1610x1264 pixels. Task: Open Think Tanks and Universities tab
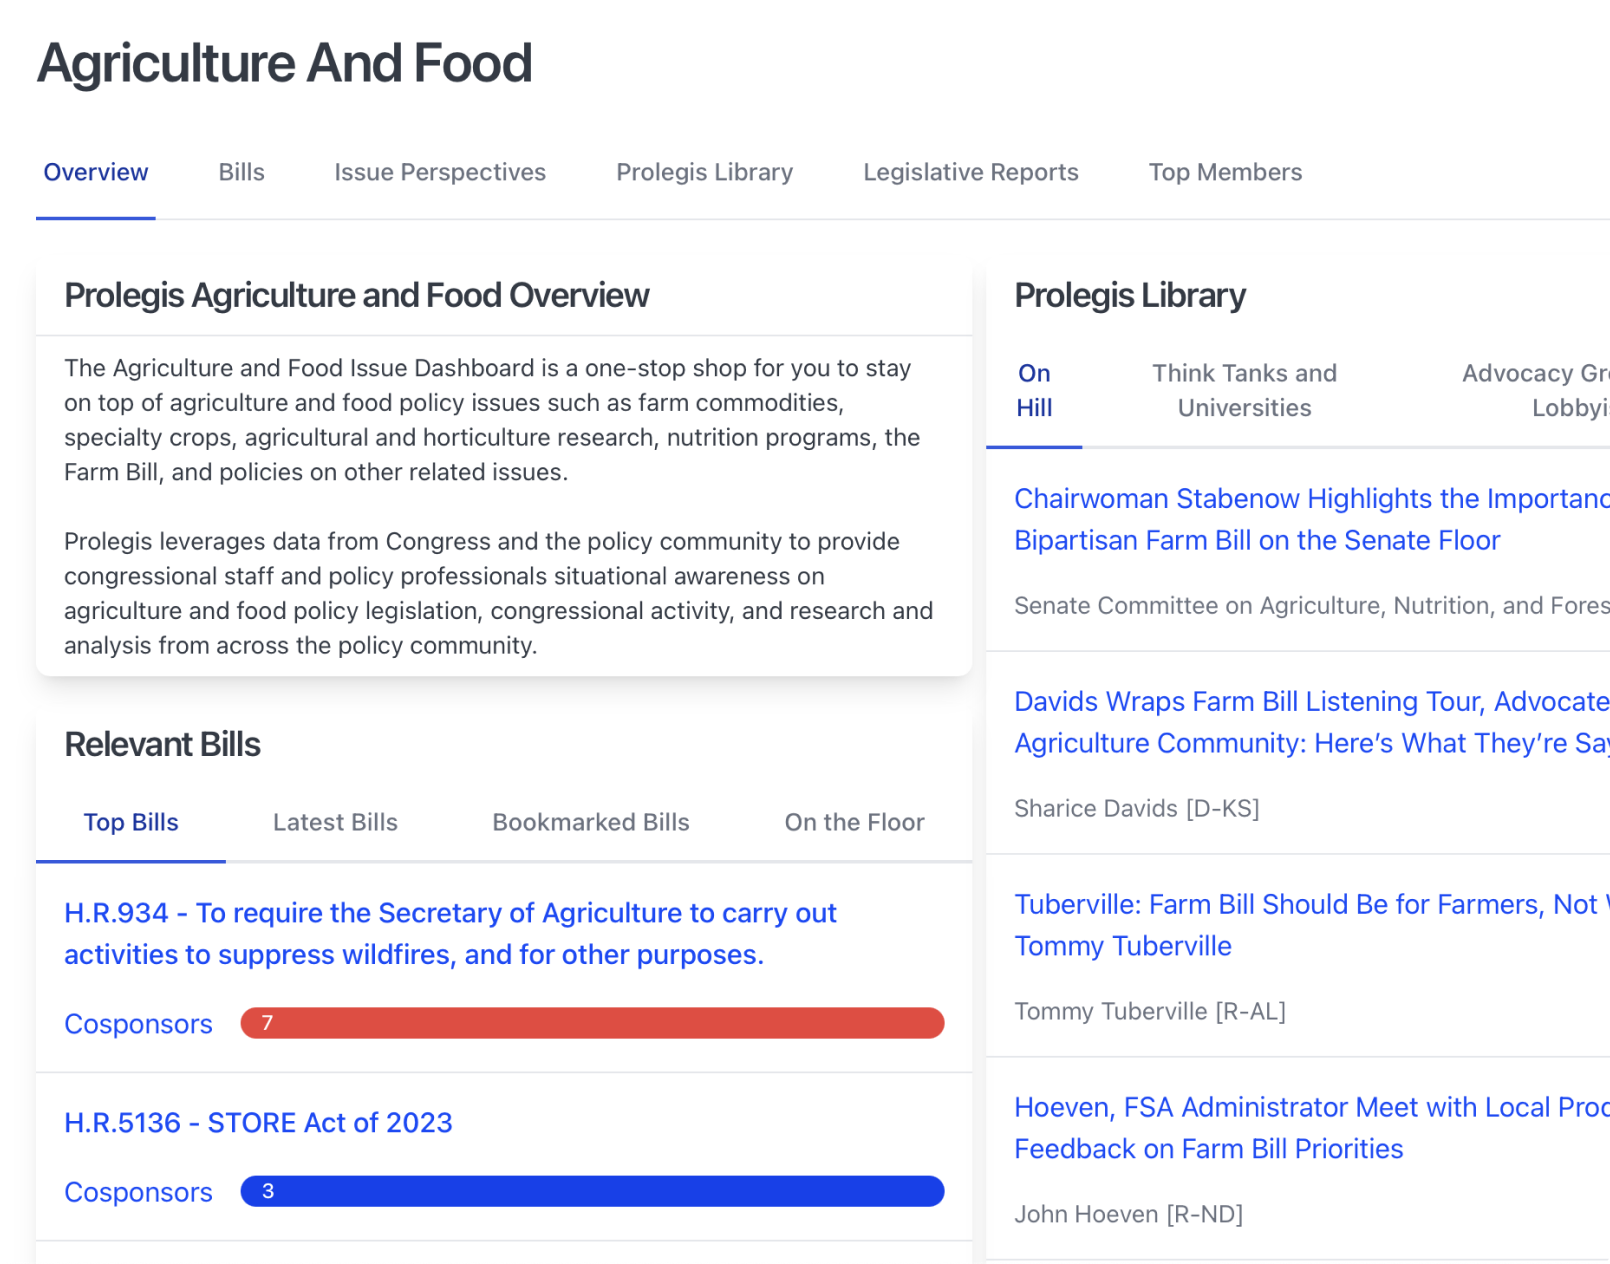1244,390
